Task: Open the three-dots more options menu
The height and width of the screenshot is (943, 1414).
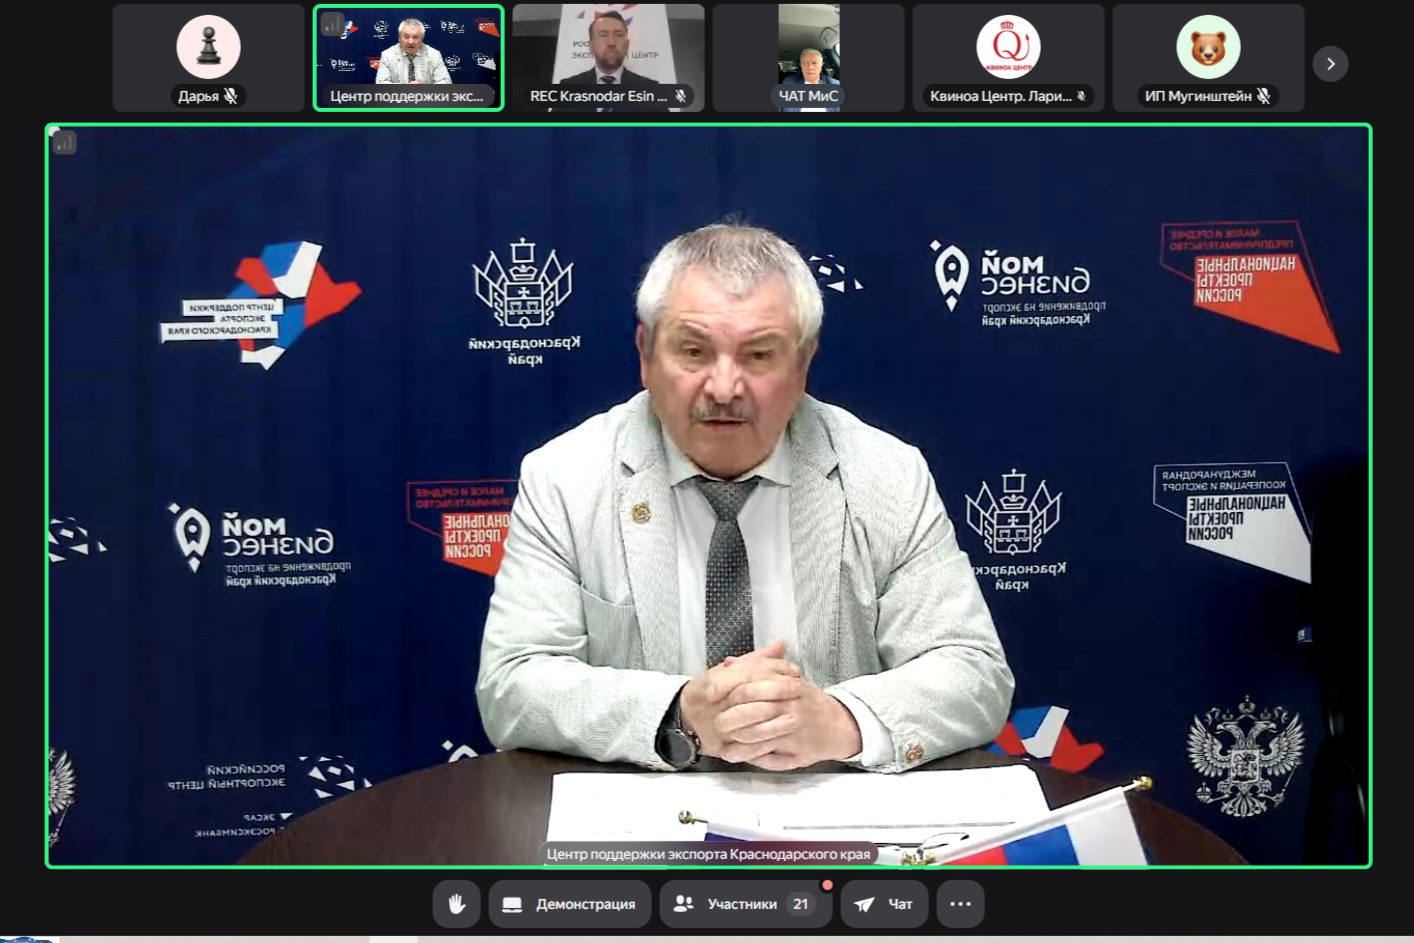Action: 960,904
